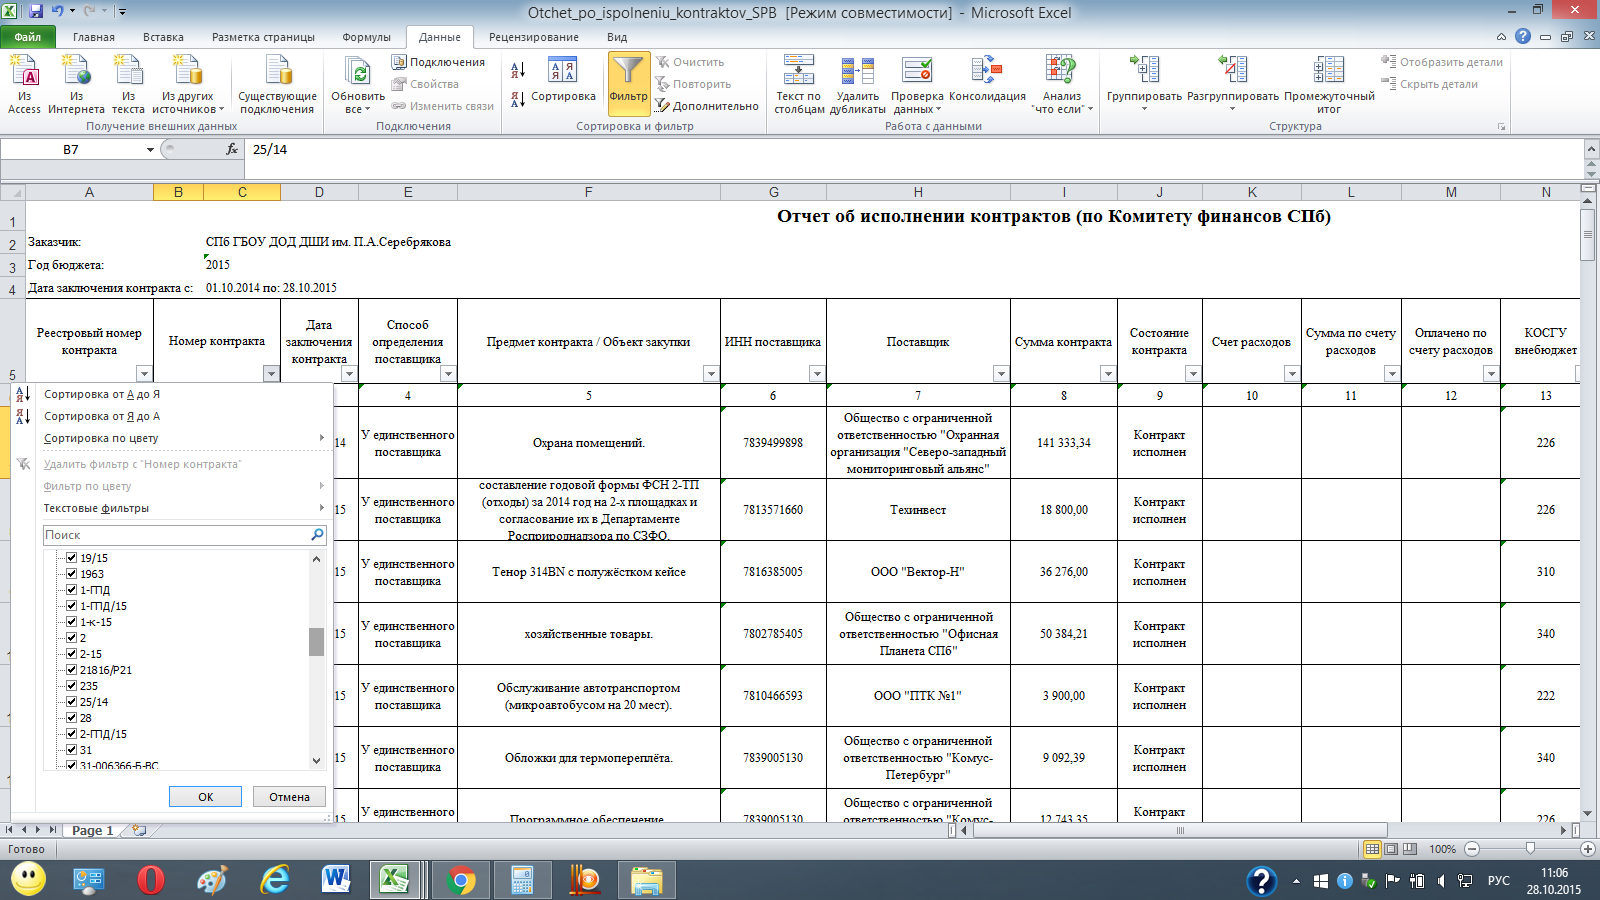This screenshot has width=1600, height=900.
Task: Uncheck the 28 filter value
Action: click(72, 718)
